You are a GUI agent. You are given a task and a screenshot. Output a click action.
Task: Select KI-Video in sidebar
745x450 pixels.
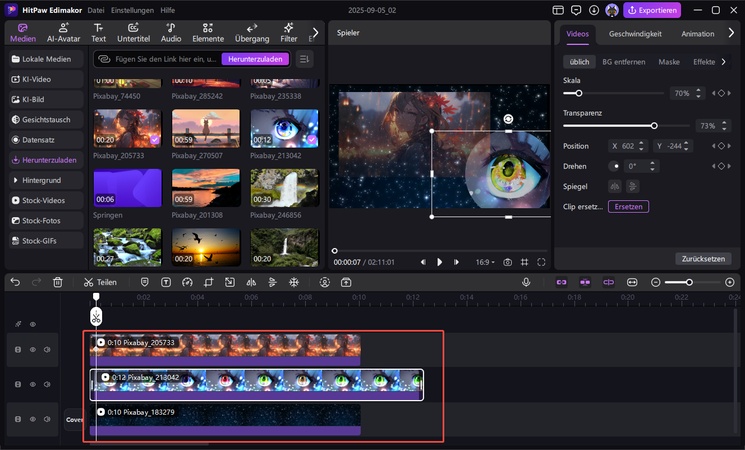pyautogui.click(x=46, y=79)
